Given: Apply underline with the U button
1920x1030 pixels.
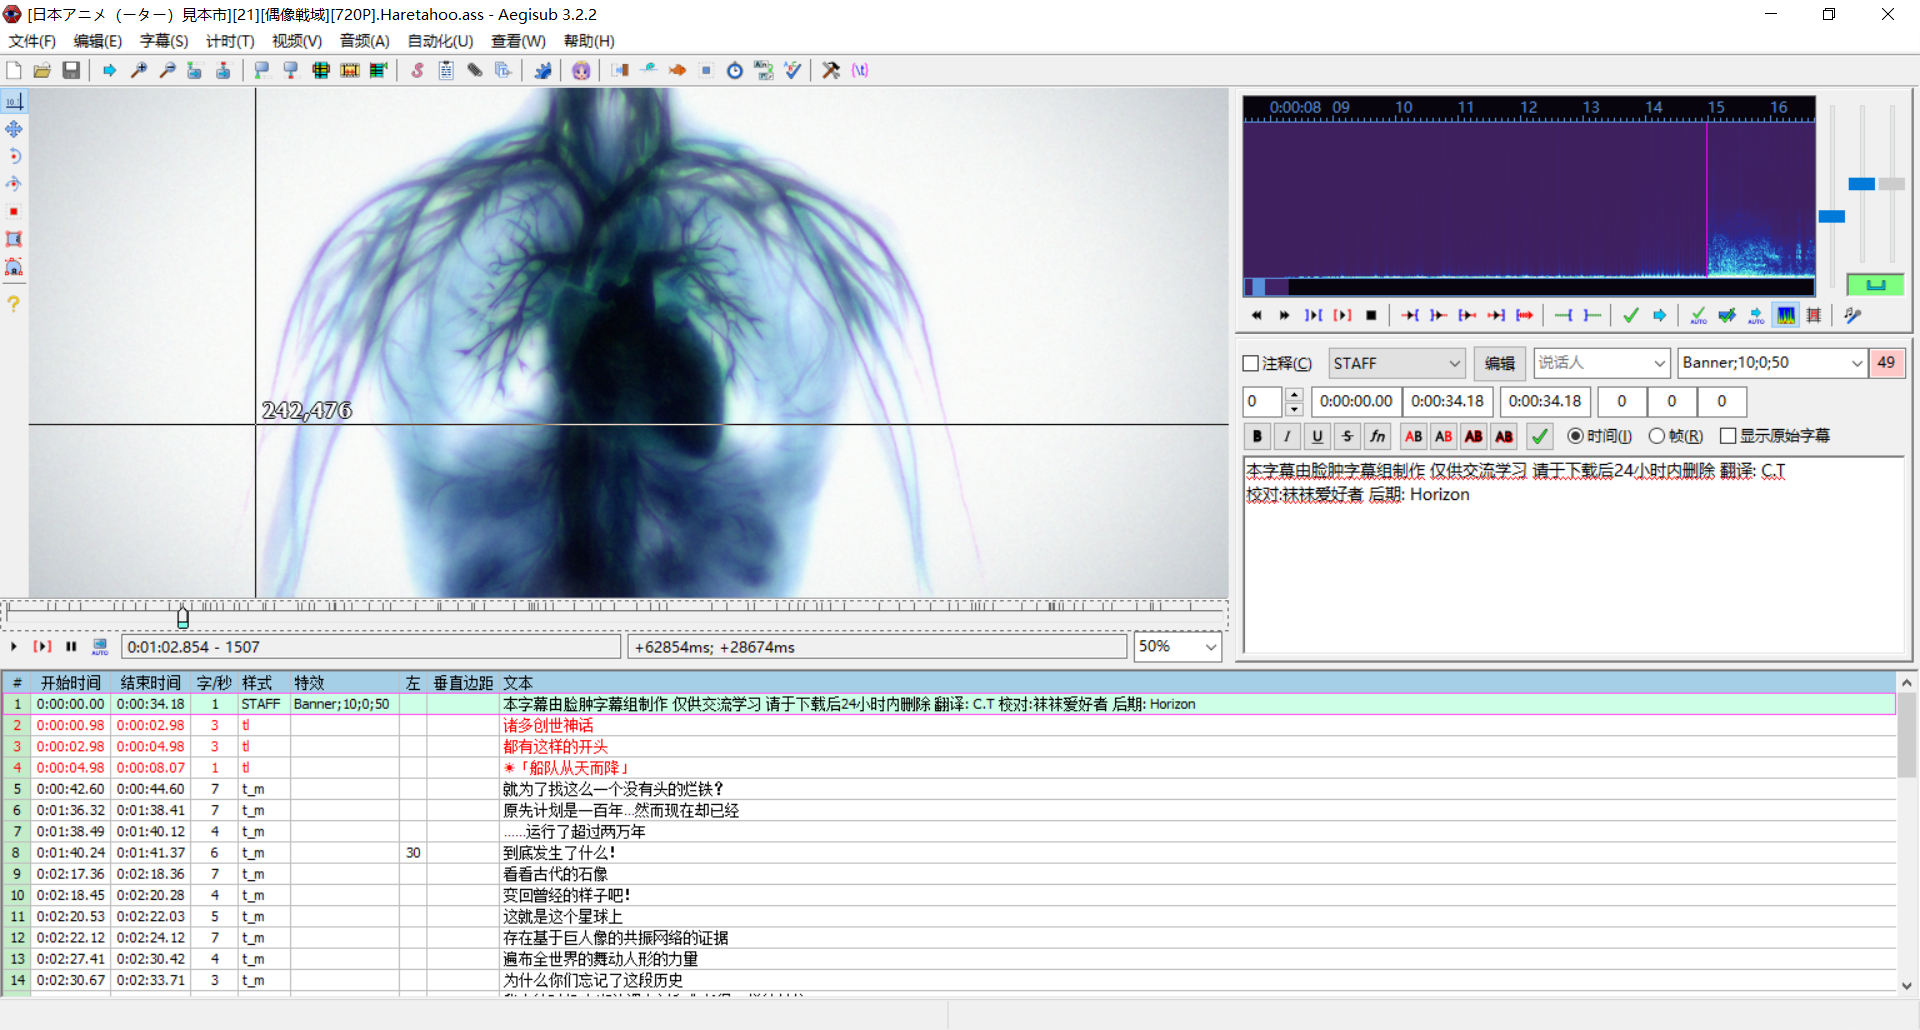Looking at the screenshot, I should (x=1317, y=436).
